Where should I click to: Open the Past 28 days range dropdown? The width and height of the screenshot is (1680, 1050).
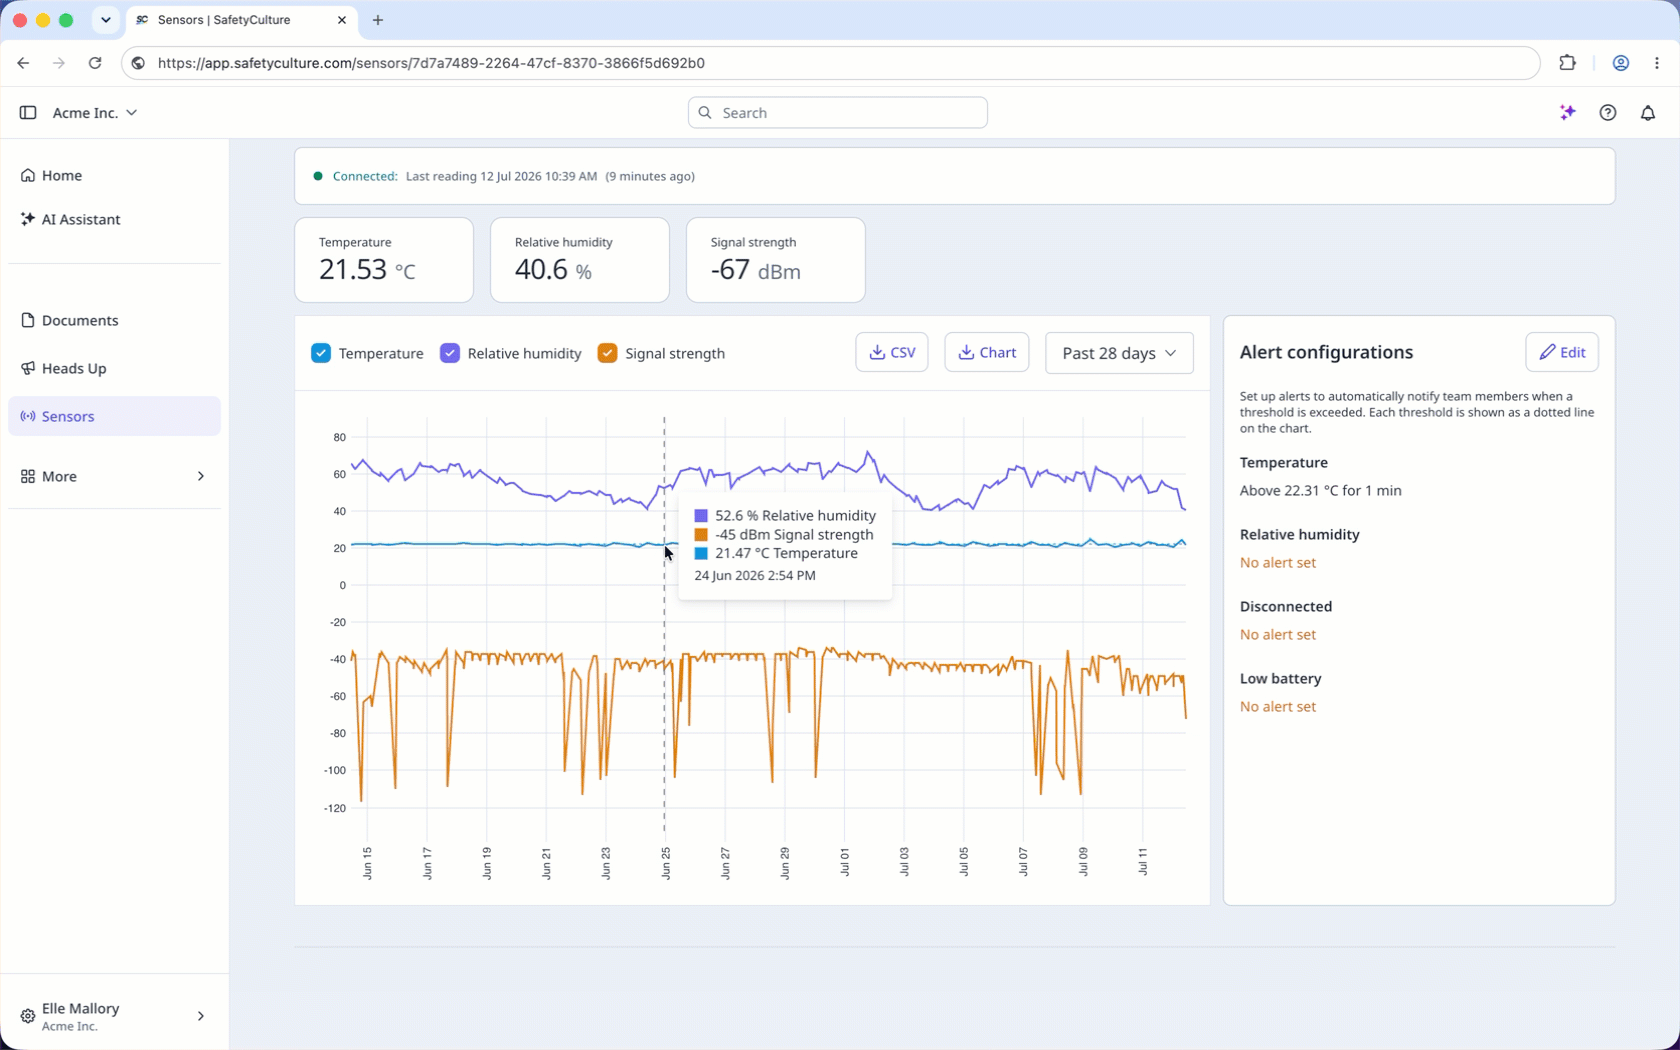tap(1119, 353)
